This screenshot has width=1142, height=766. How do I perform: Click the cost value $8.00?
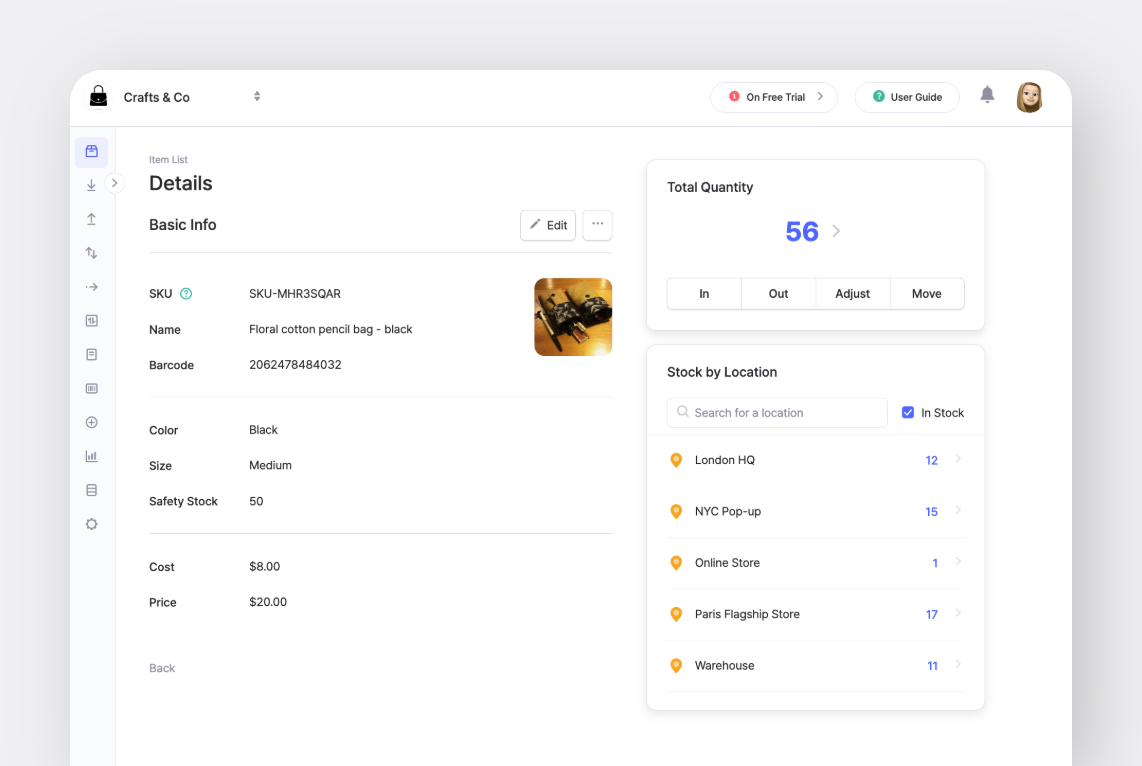click(264, 566)
